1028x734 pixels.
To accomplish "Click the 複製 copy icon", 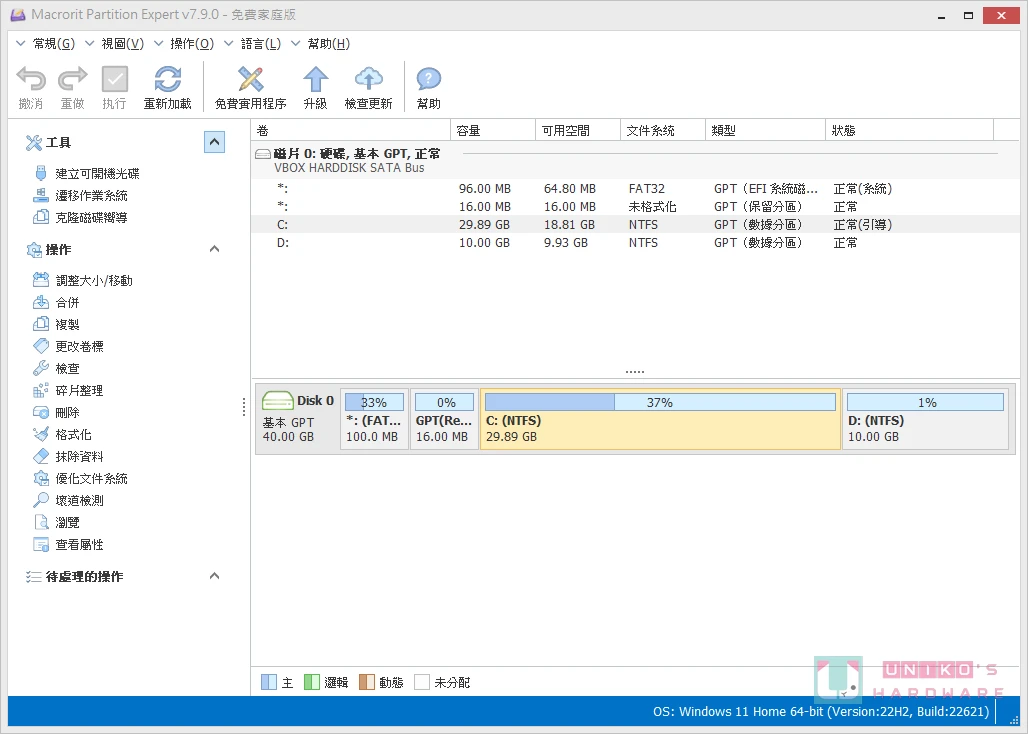I will [x=41, y=324].
